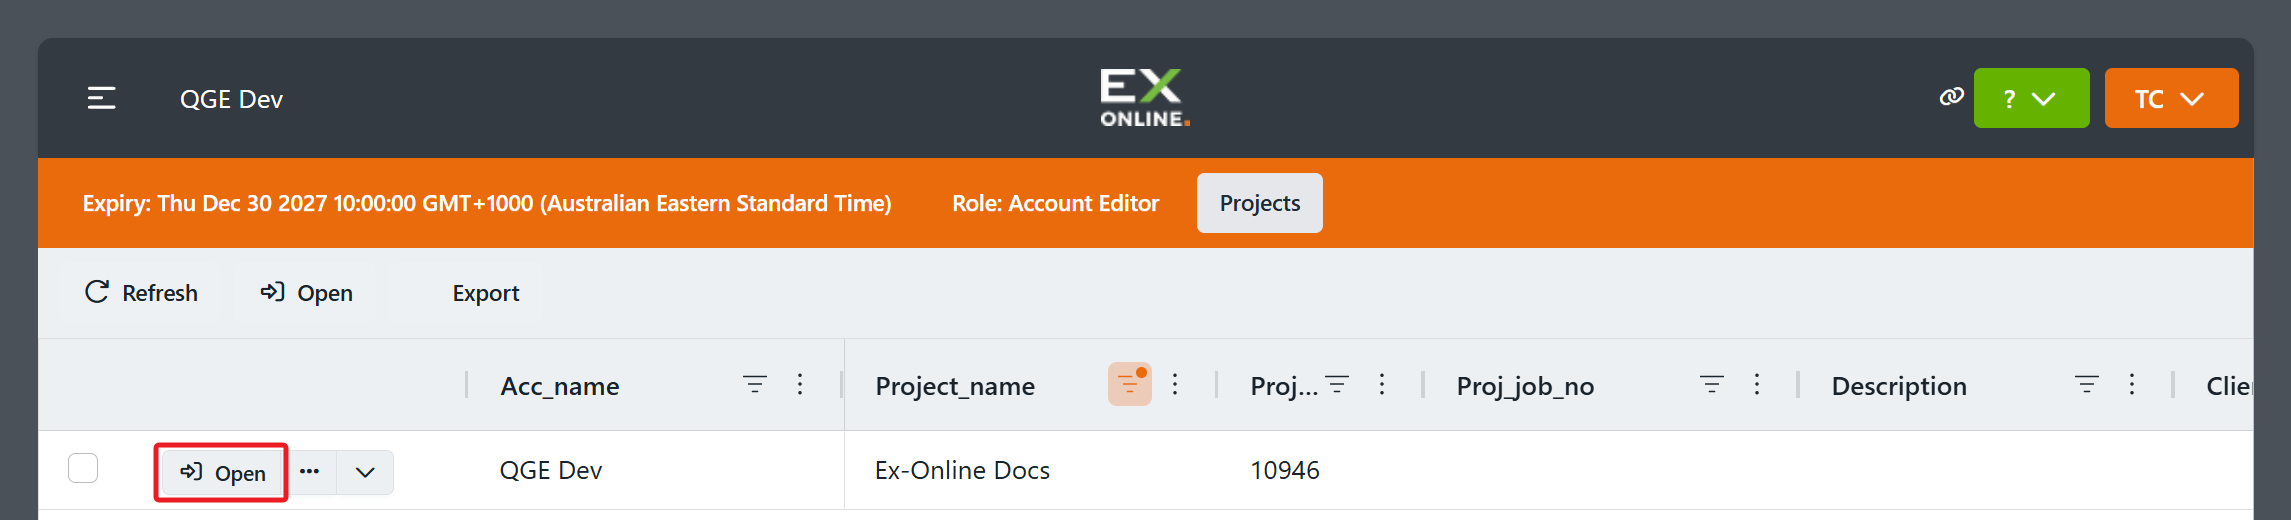This screenshot has width=2291, height=520.
Task: Open the TC user menu dropdown
Action: (x=2171, y=98)
